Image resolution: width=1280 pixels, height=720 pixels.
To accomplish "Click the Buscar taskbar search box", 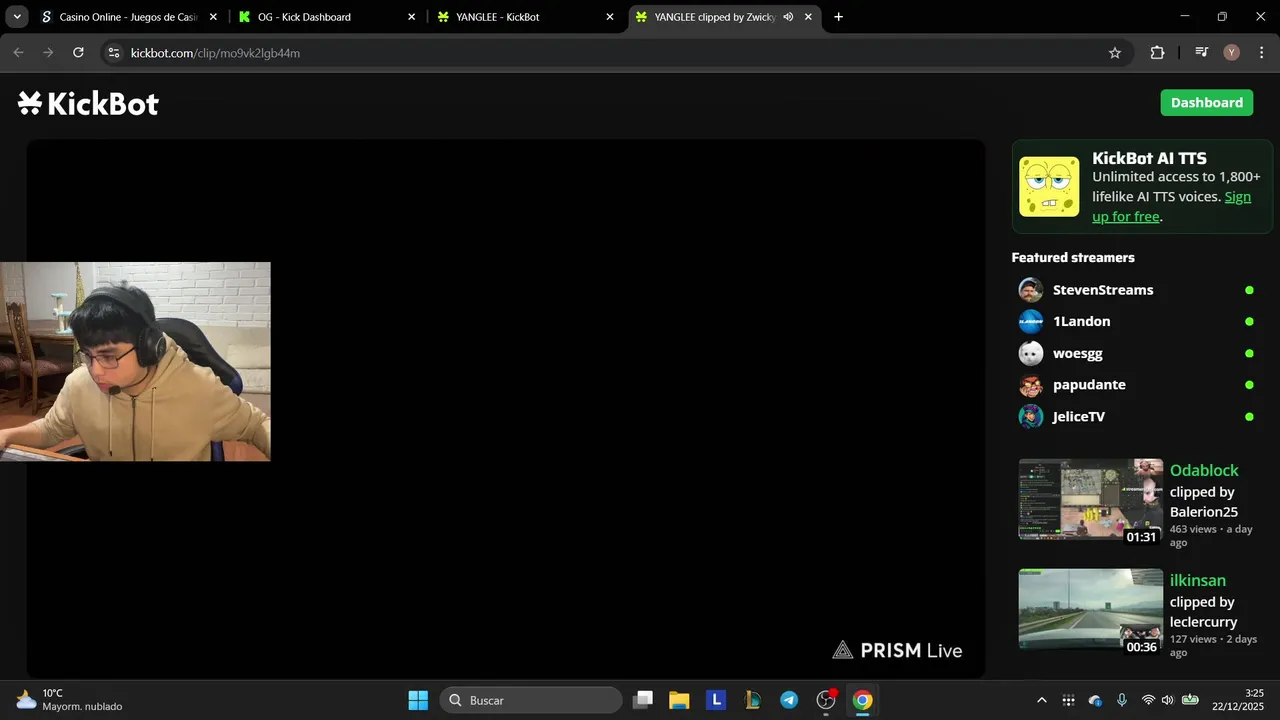I will [531, 700].
